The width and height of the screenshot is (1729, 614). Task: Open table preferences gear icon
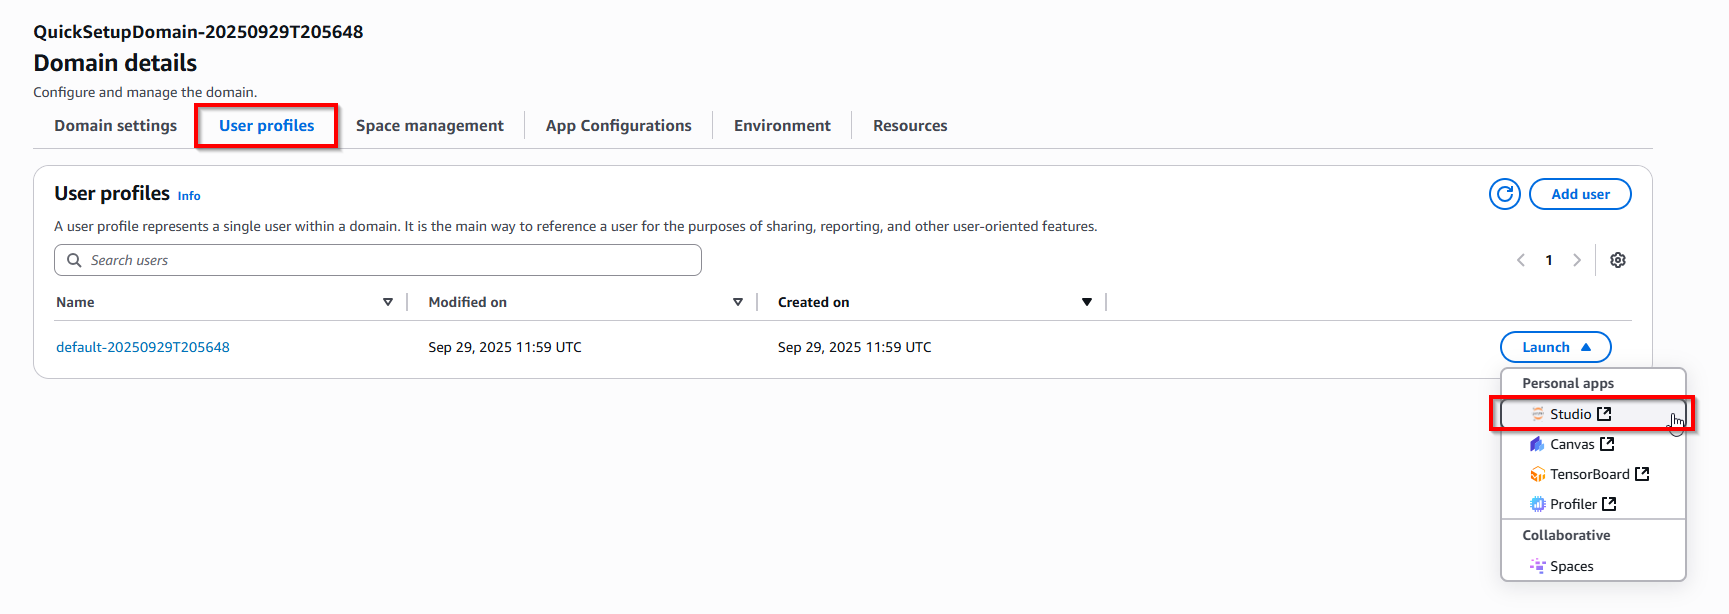tap(1617, 260)
